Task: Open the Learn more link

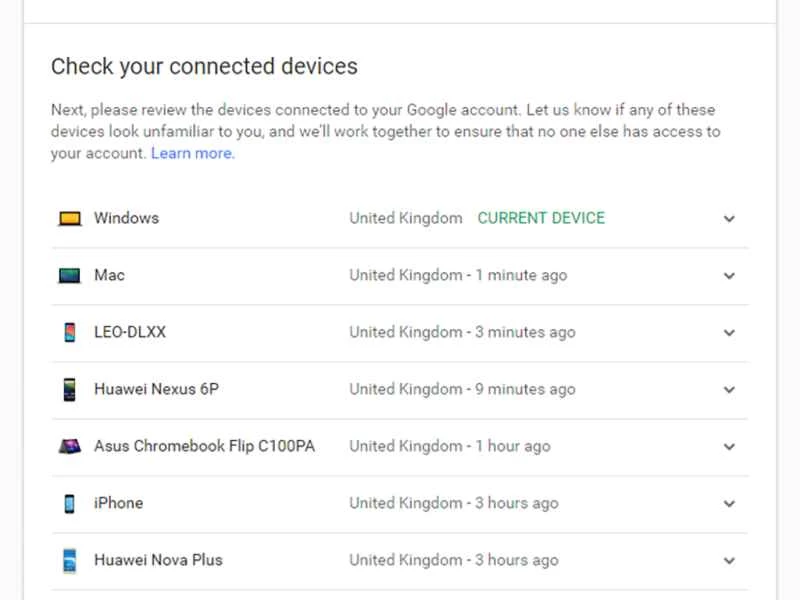Action: pyautogui.click(x=192, y=153)
